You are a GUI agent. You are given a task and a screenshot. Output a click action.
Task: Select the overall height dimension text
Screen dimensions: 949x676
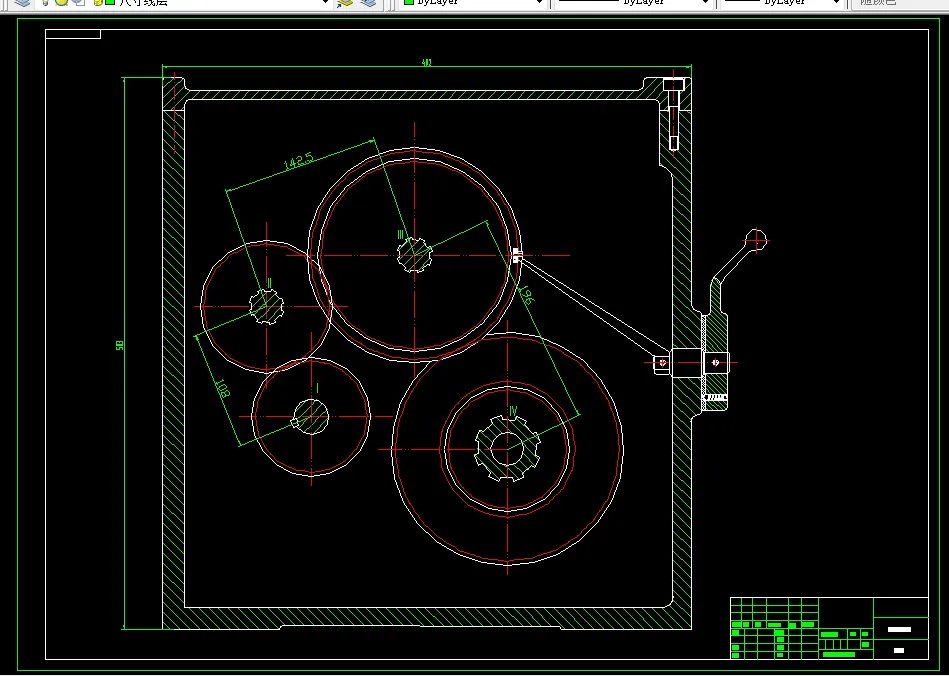tap(119, 346)
